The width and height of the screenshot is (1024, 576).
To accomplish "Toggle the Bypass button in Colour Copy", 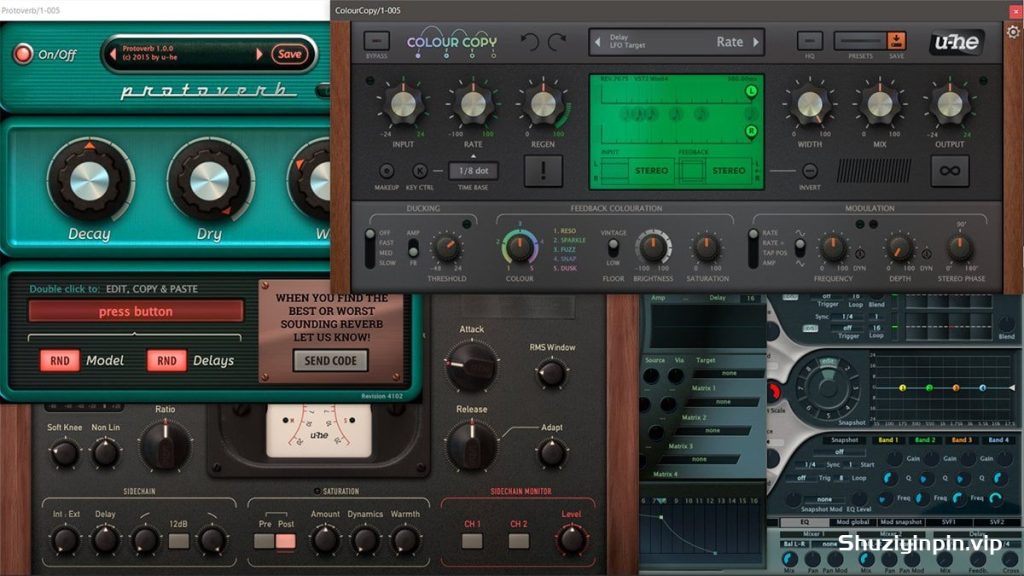I will pyautogui.click(x=377, y=40).
